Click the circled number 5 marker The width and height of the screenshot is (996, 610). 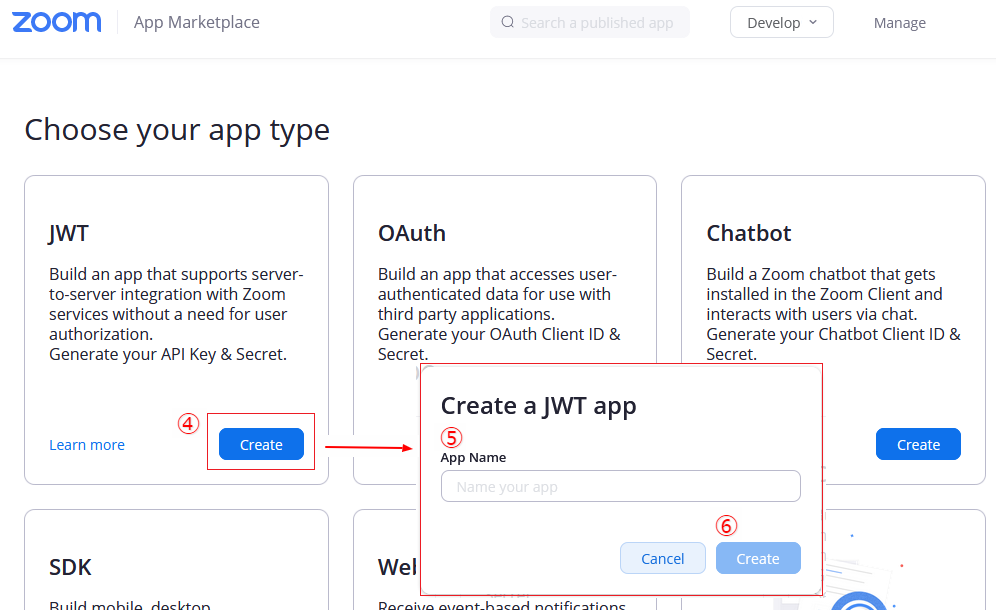tap(452, 437)
